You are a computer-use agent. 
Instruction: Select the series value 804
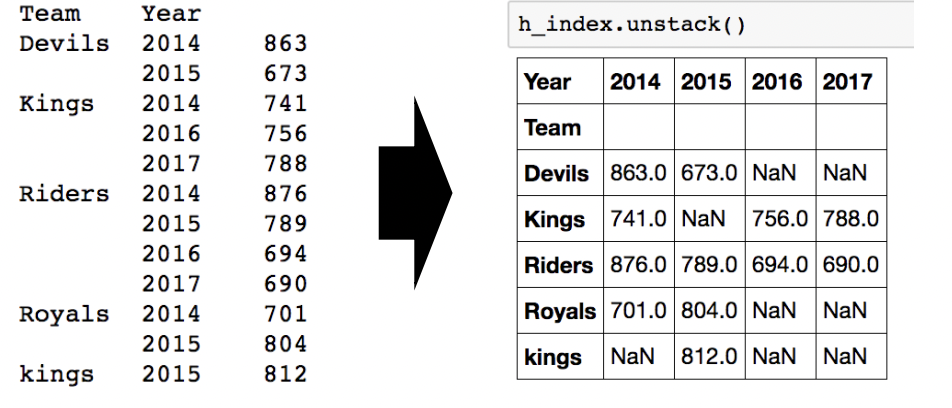click(286, 344)
